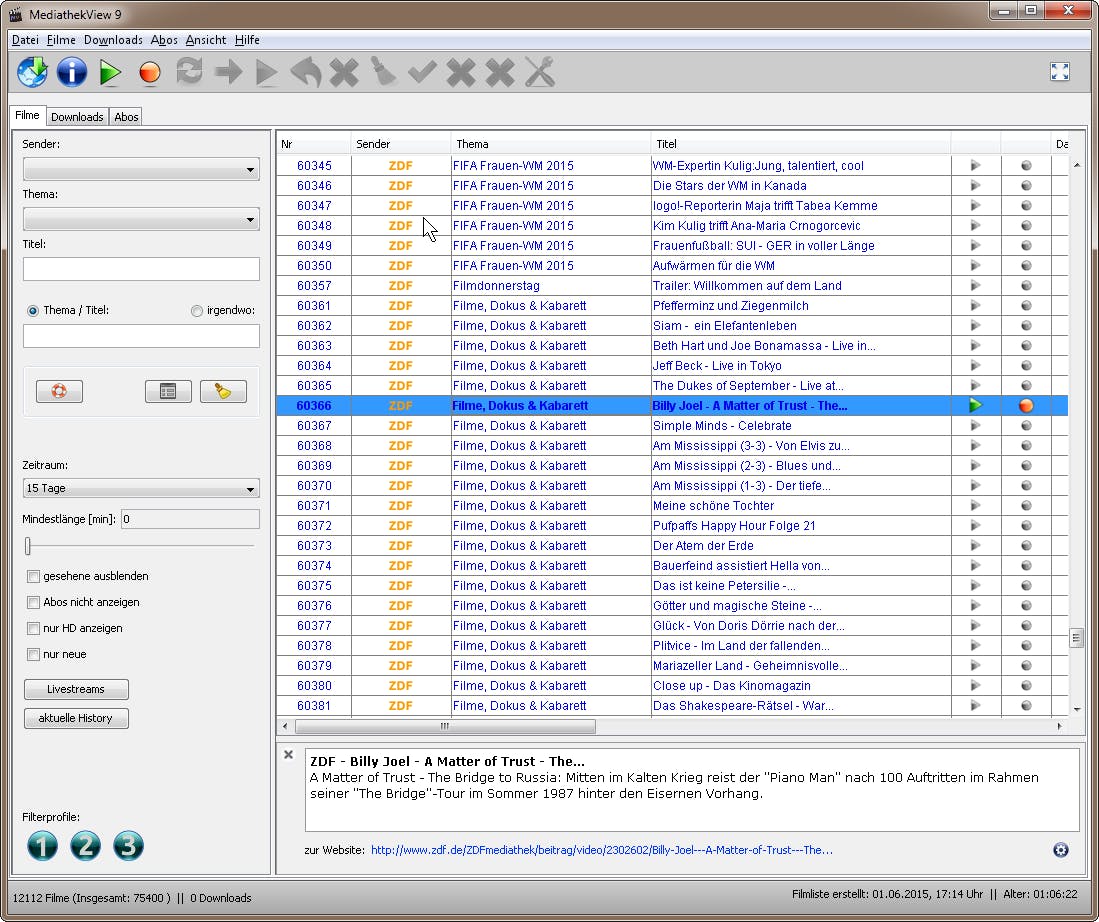The image size is (1099, 922).
Task: Click greyed undo arrow toolbar icon
Action: point(306,72)
